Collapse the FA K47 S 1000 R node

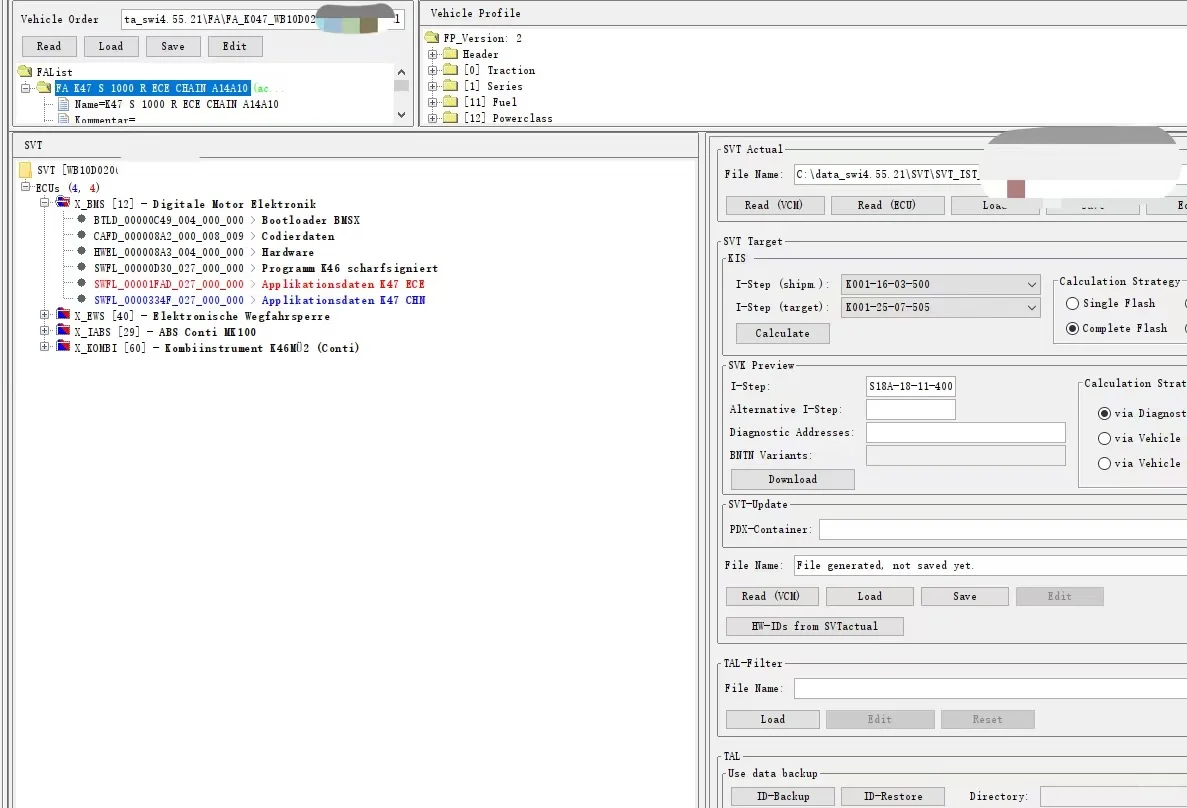point(26,88)
